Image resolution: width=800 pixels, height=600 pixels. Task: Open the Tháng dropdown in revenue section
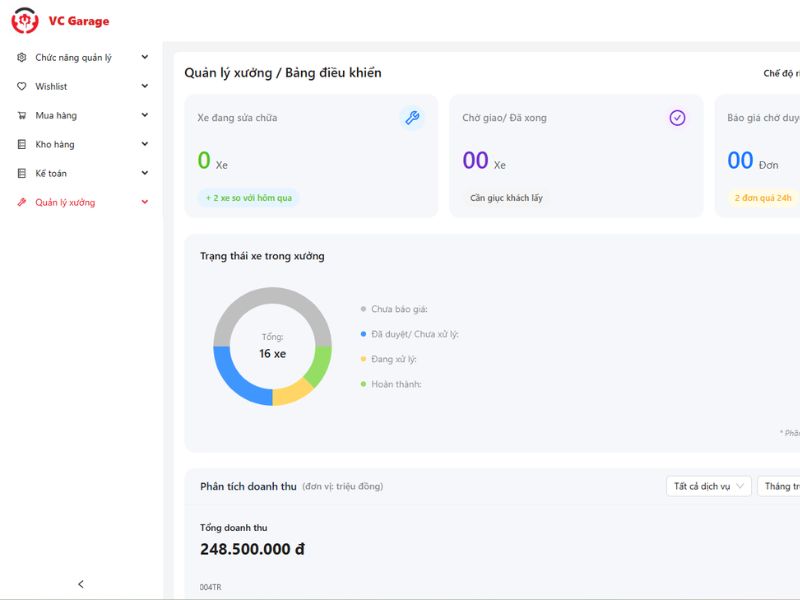[x=779, y=486]
